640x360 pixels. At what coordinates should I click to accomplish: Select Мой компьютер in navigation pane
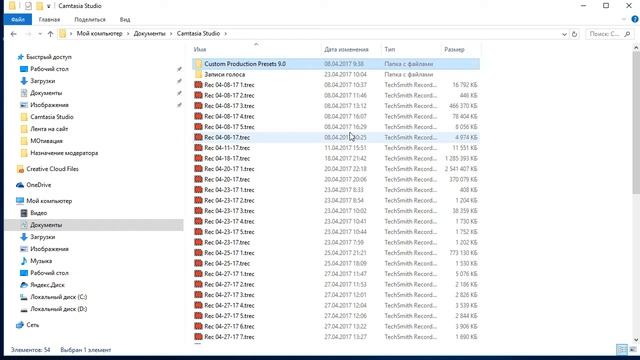[49, 201]
